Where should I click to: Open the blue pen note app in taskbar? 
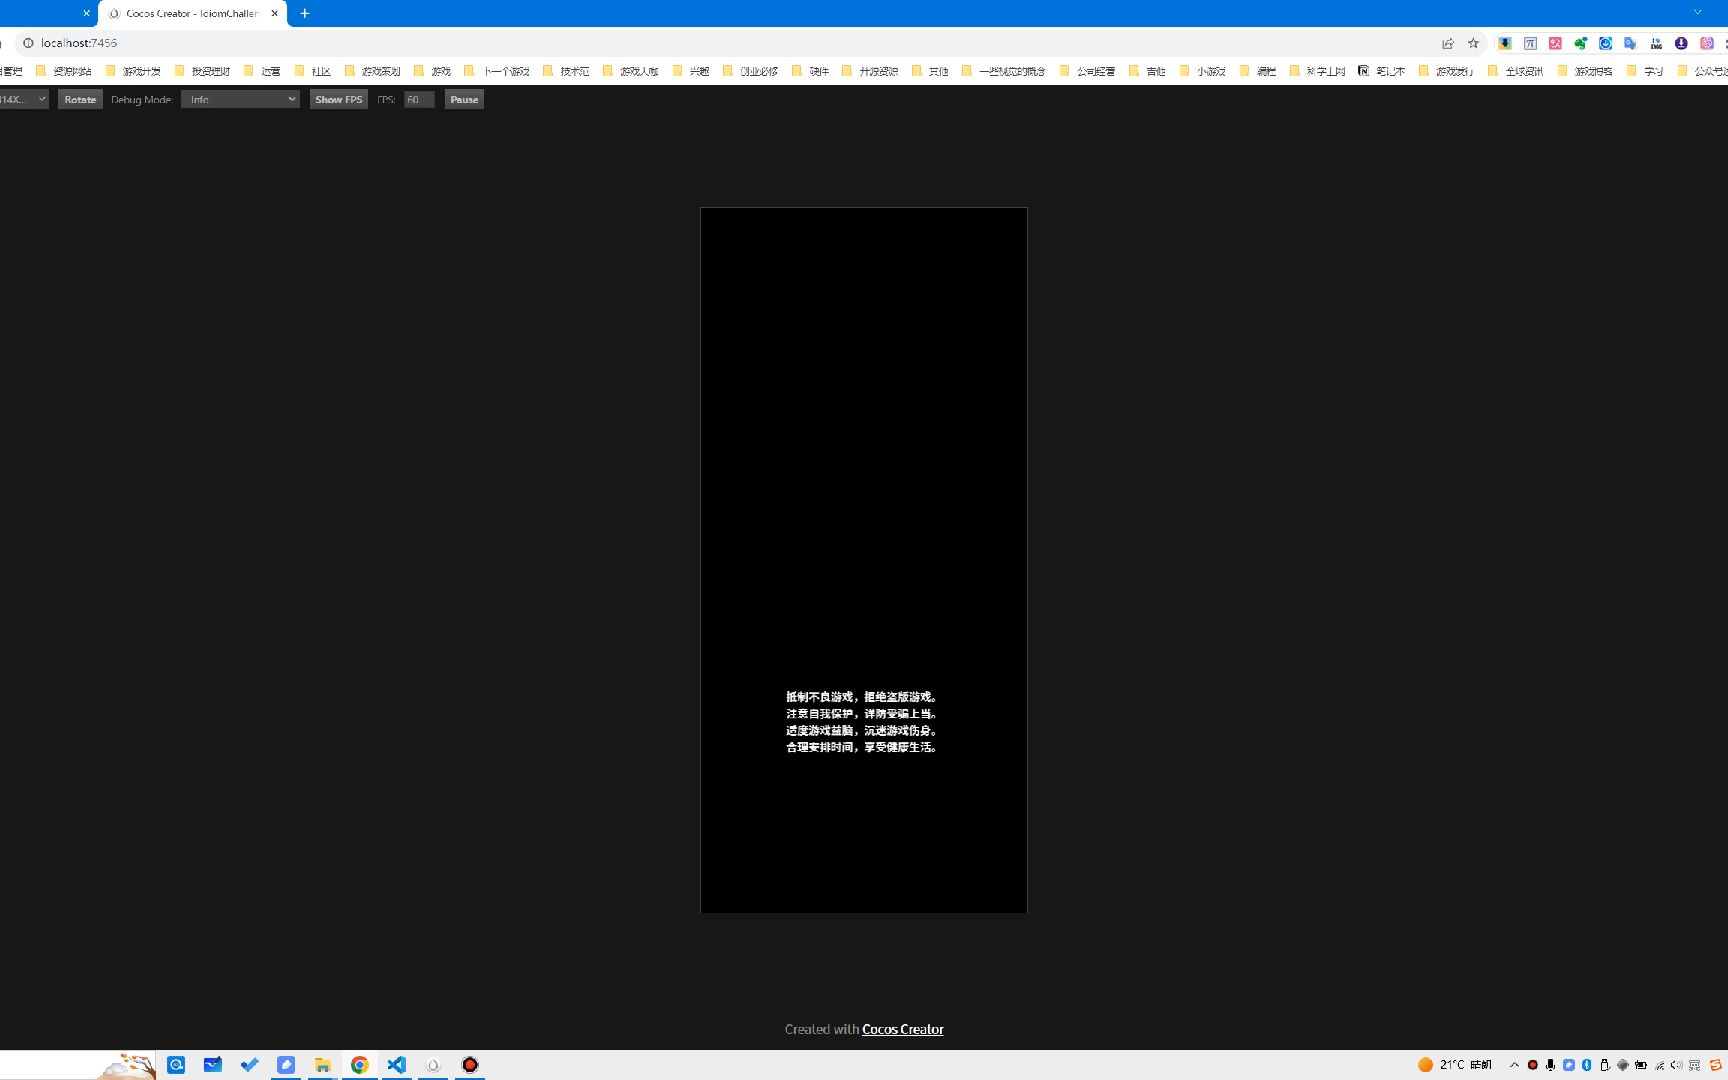[x=286, y=1065]
